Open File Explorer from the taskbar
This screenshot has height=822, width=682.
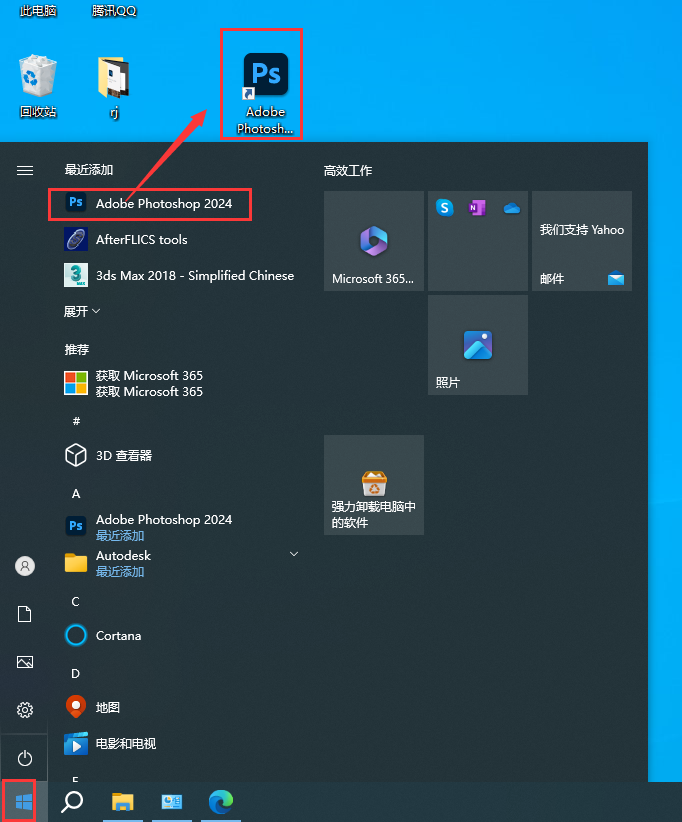(x=123, y=801)
